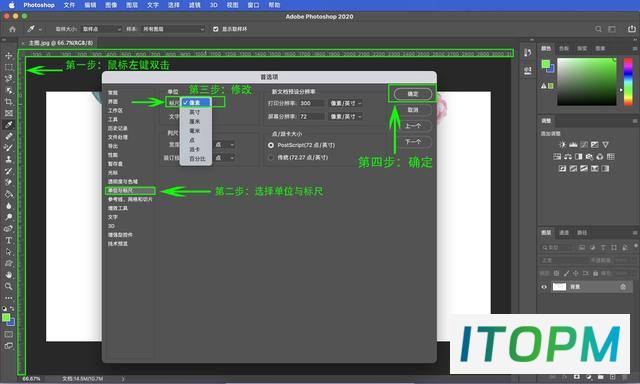Image resolution: width=640 pixels, height=384 pixels.
Task: Select the 传统 (72.27 点/英寸) radio button
Action: 271,158
